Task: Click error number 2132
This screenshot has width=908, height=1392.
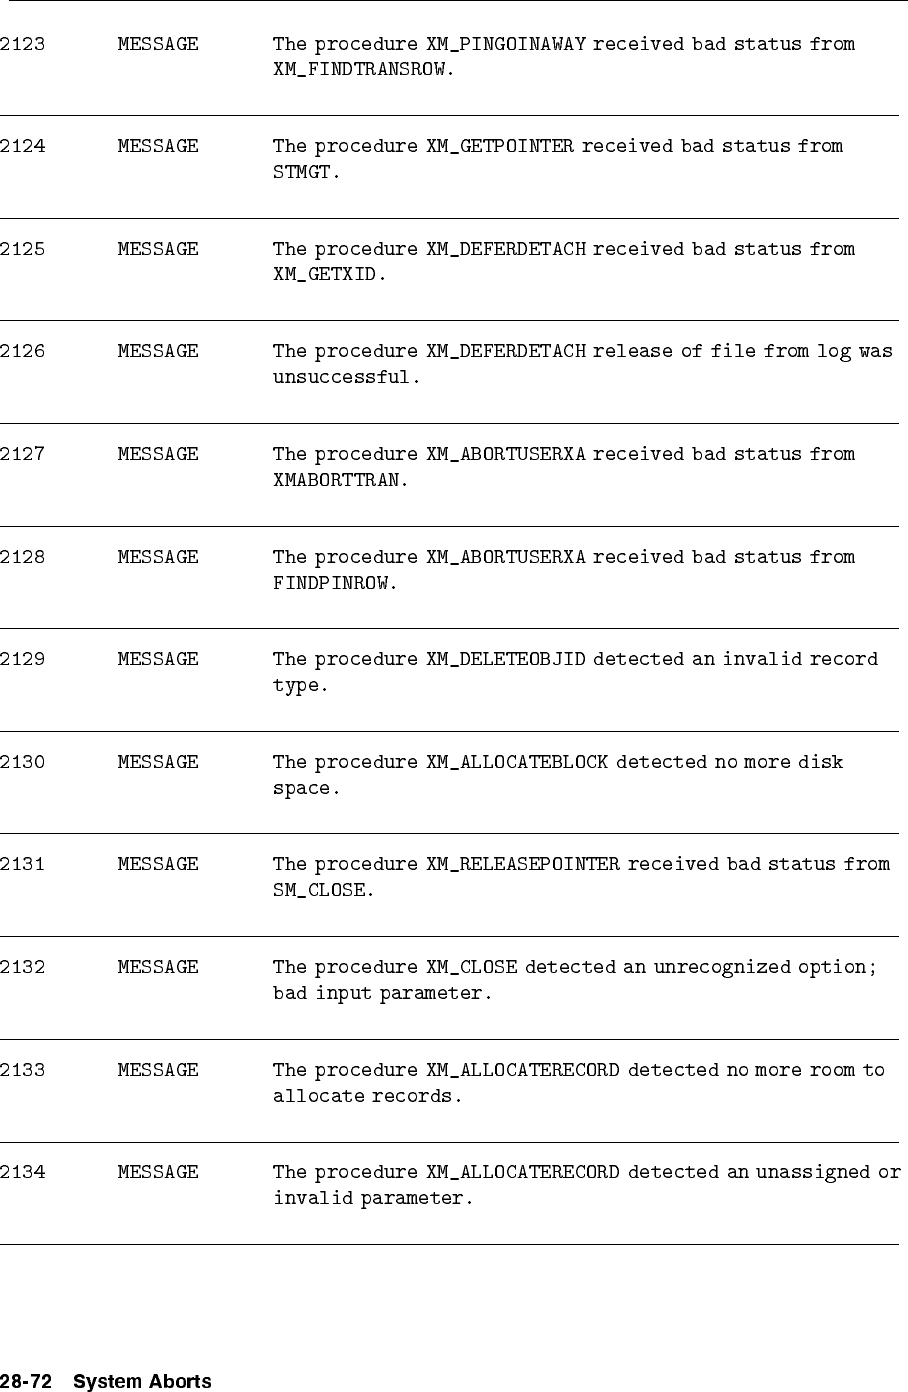Action: [x=22, y=967]
